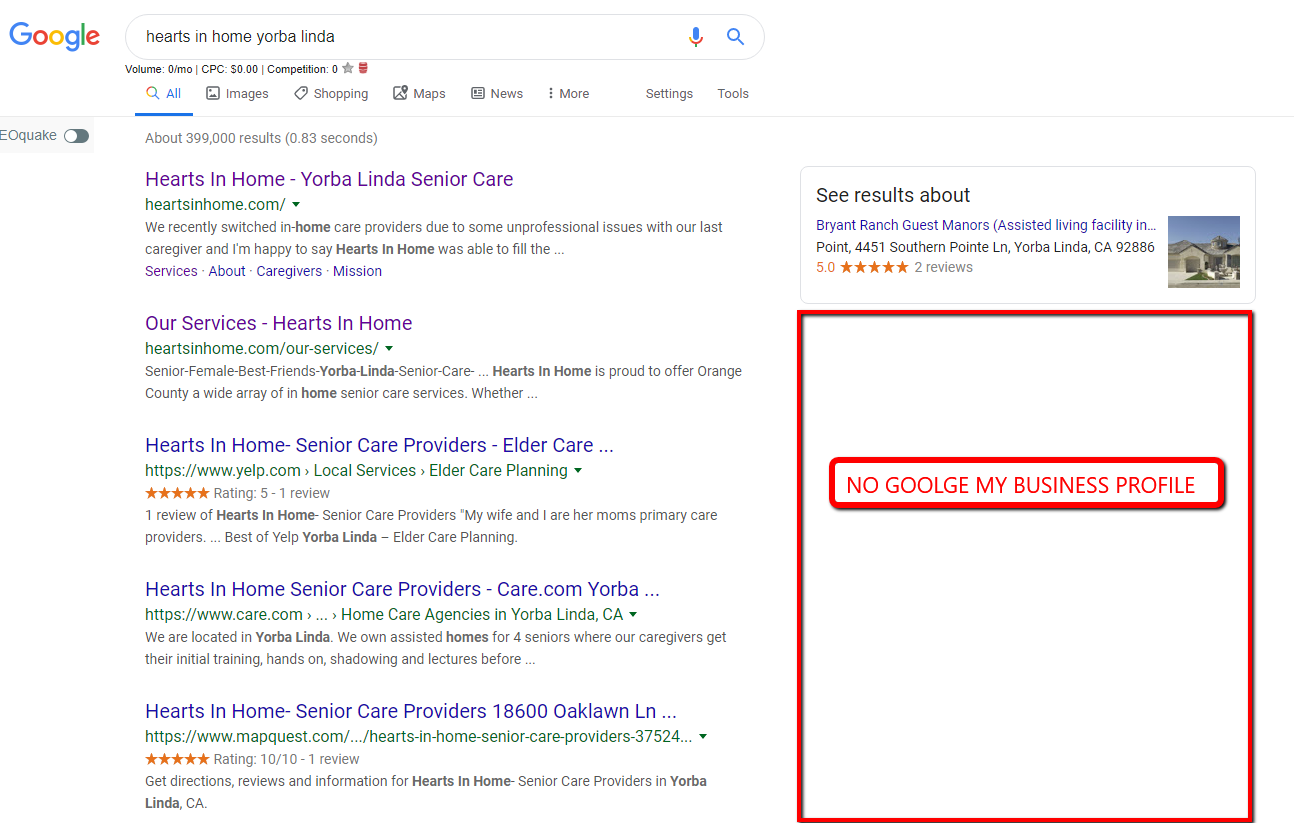This screenshot has width=1294, height=823.
Task: Open Bryant Ranch Guest Manors link
Action: click(985, 225)
